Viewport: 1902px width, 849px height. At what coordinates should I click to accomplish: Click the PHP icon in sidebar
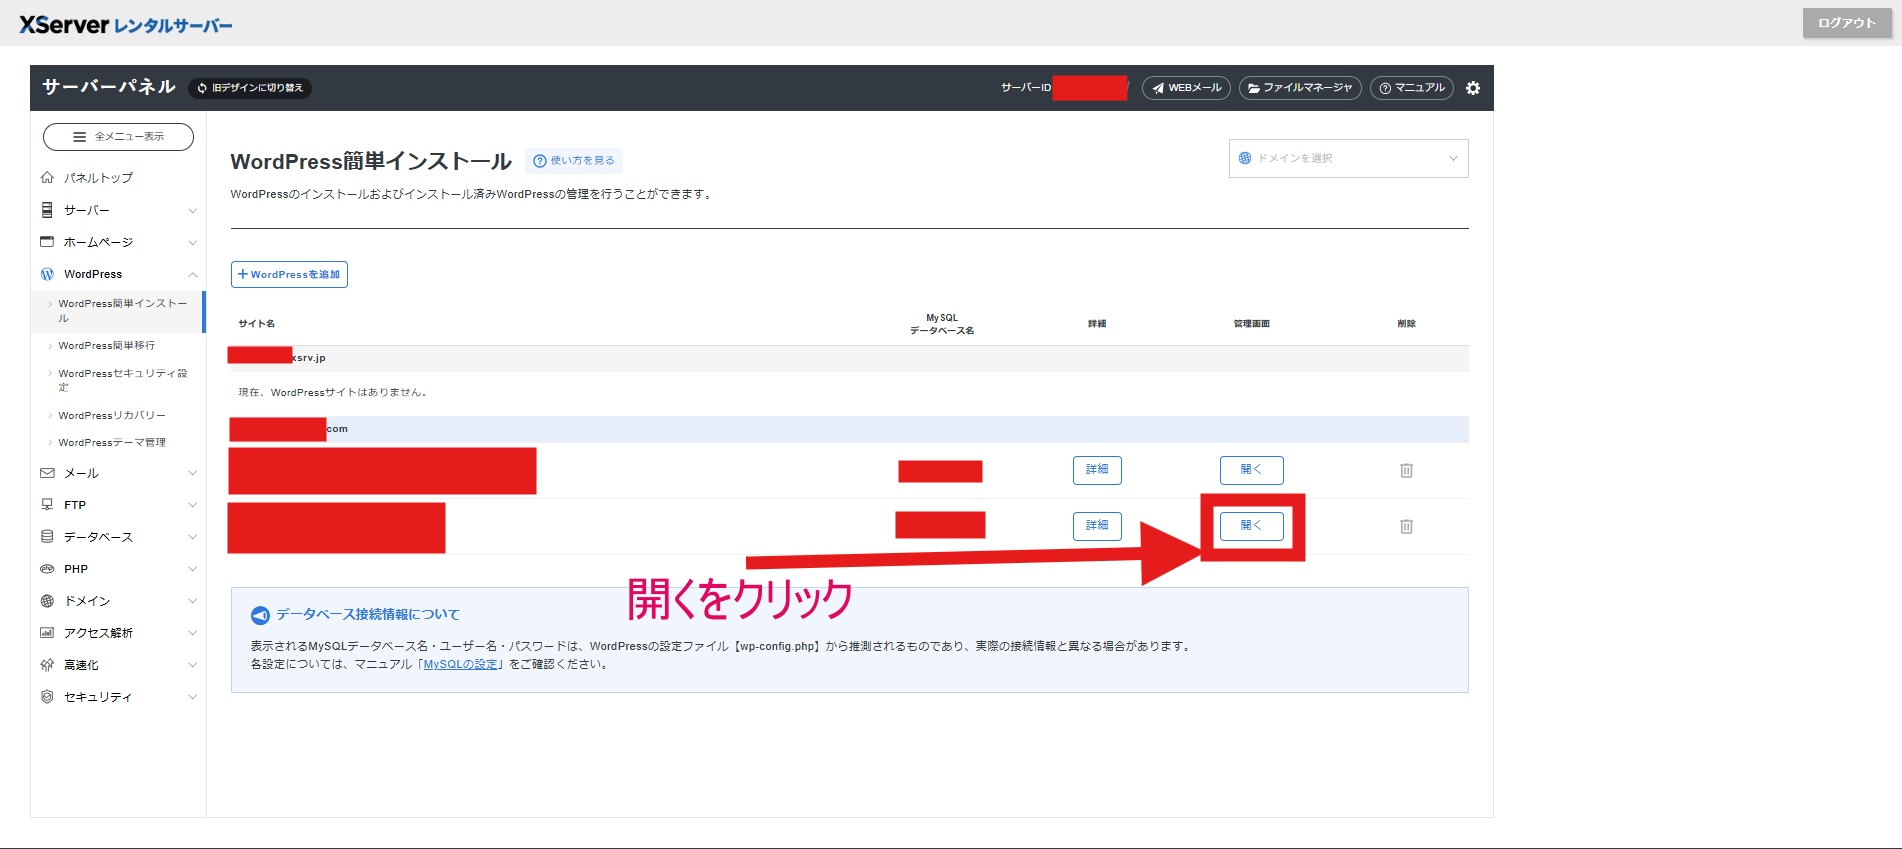coord(47,569)
